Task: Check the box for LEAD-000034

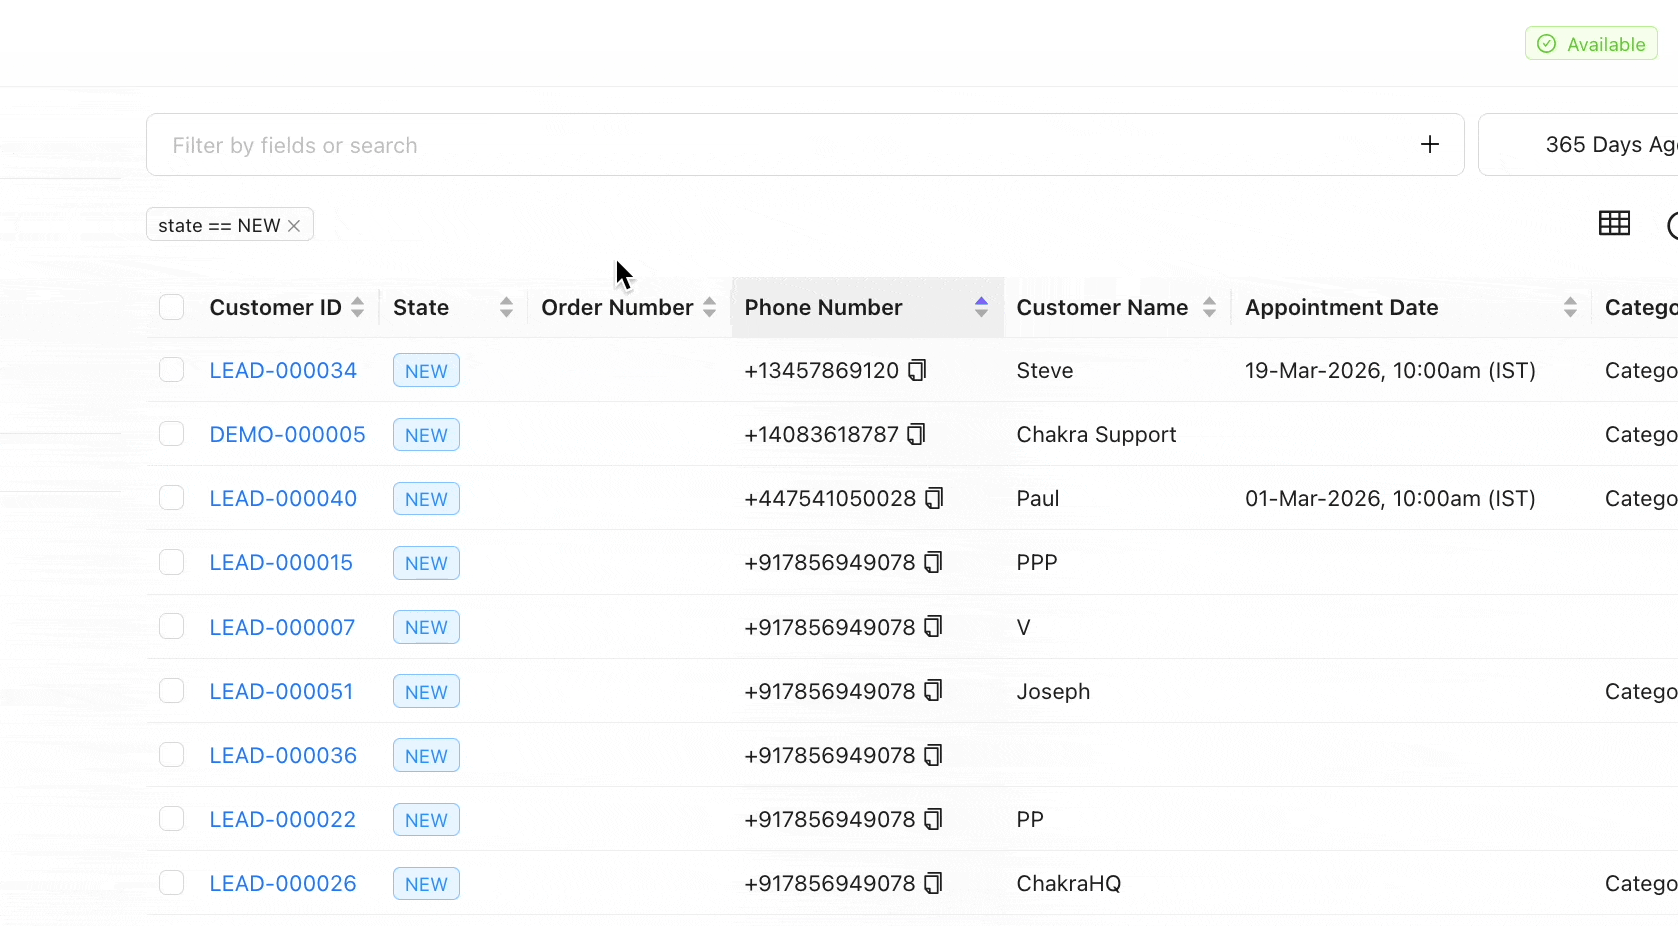Action: (x=172, y=371)
